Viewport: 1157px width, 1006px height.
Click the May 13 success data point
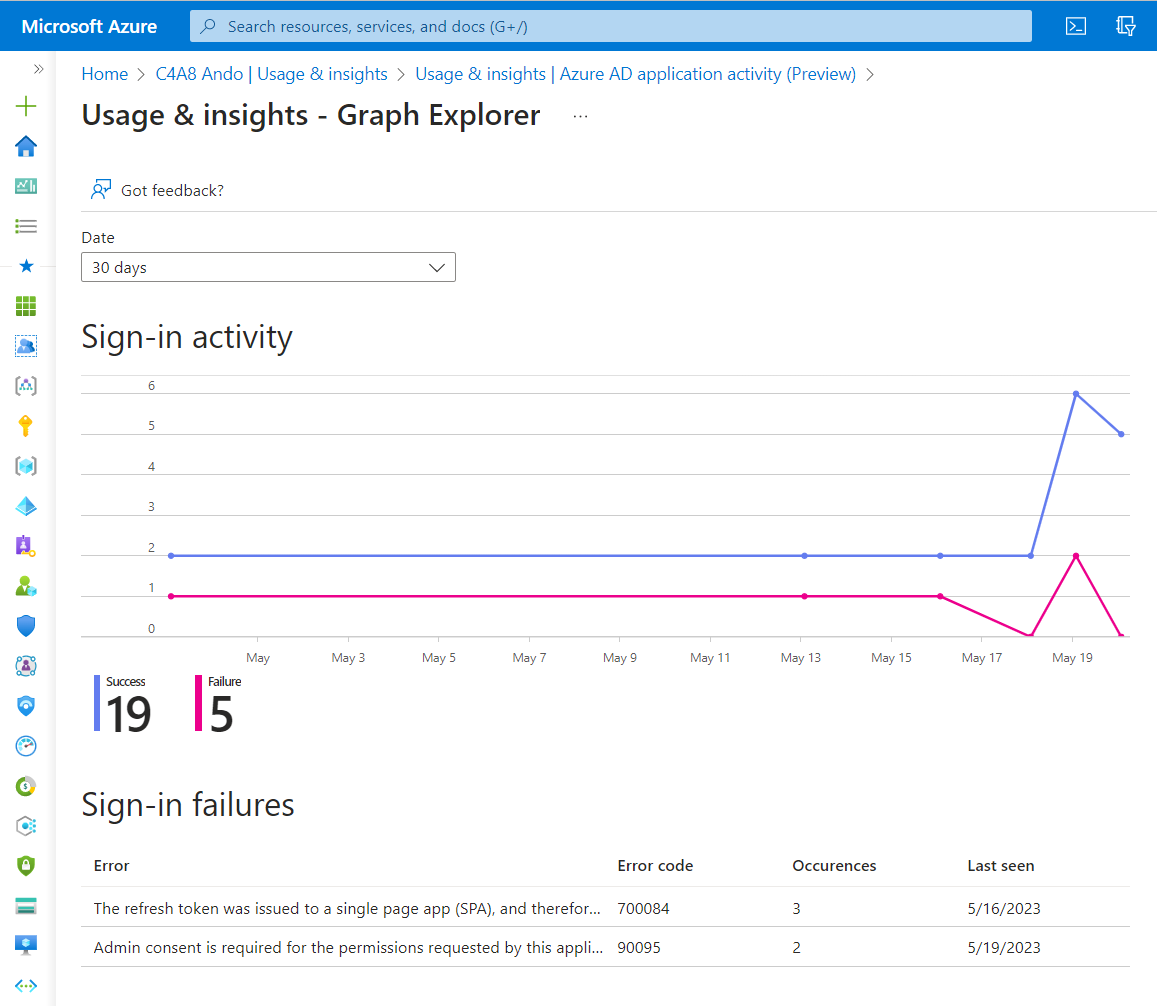click(x=804, y=556)
